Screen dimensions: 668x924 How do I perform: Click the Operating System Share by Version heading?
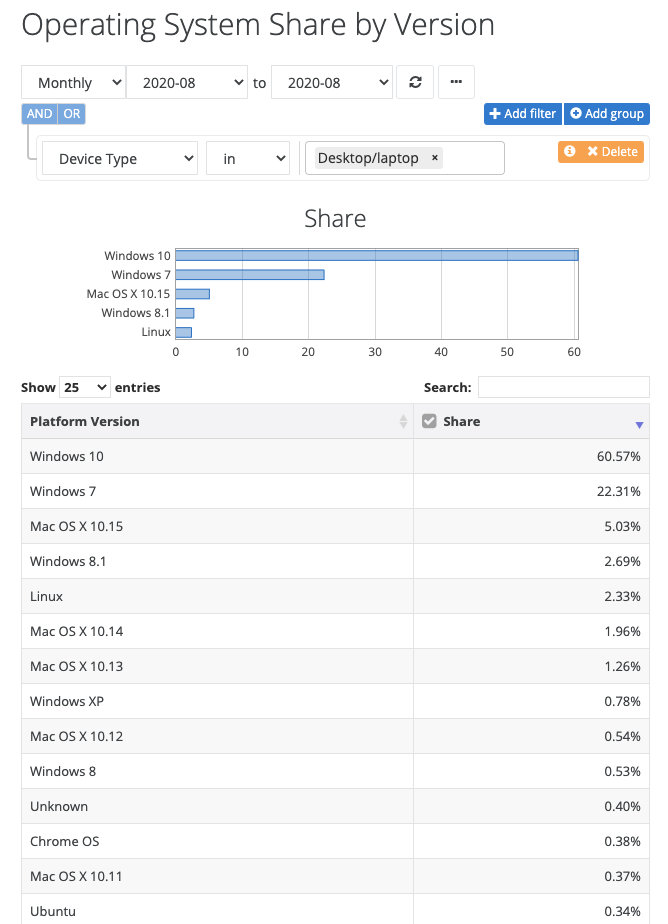coord(258,25)
